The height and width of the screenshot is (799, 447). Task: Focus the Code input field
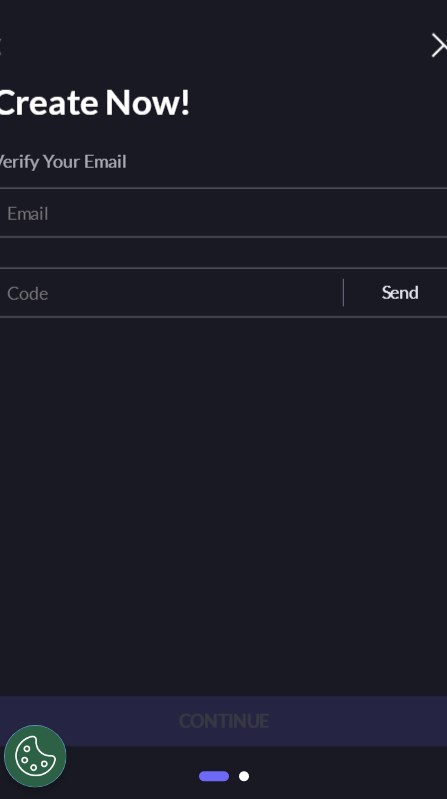coord(171,293)
